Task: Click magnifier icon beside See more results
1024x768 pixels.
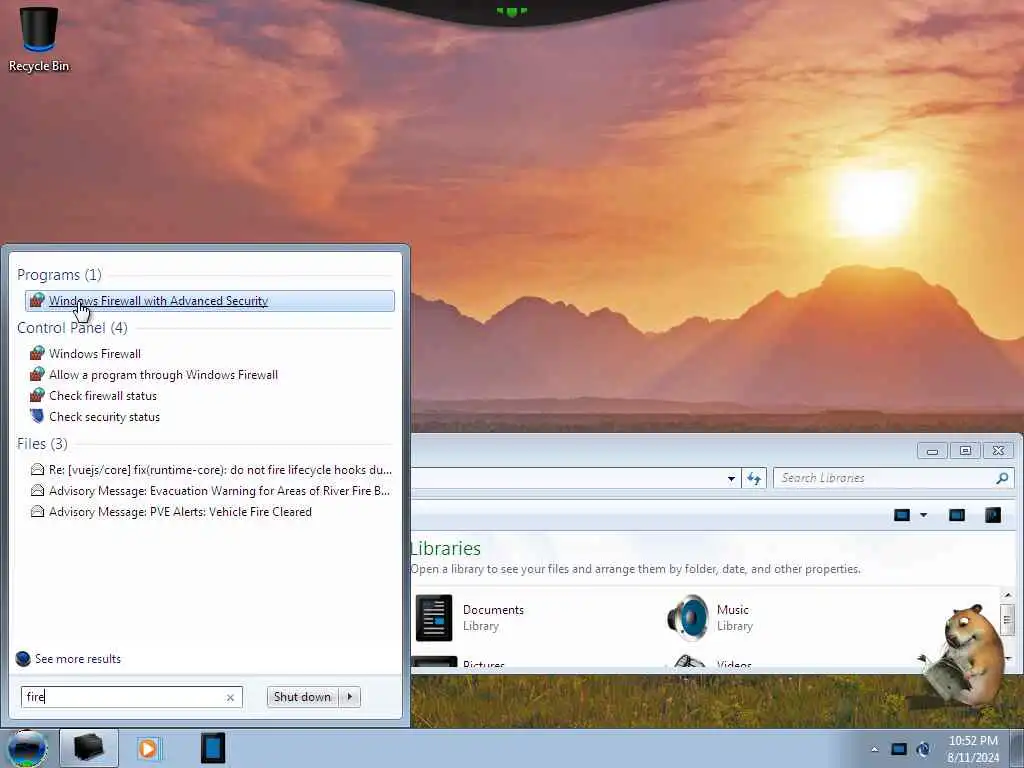Action: click(x=23, y=658)
